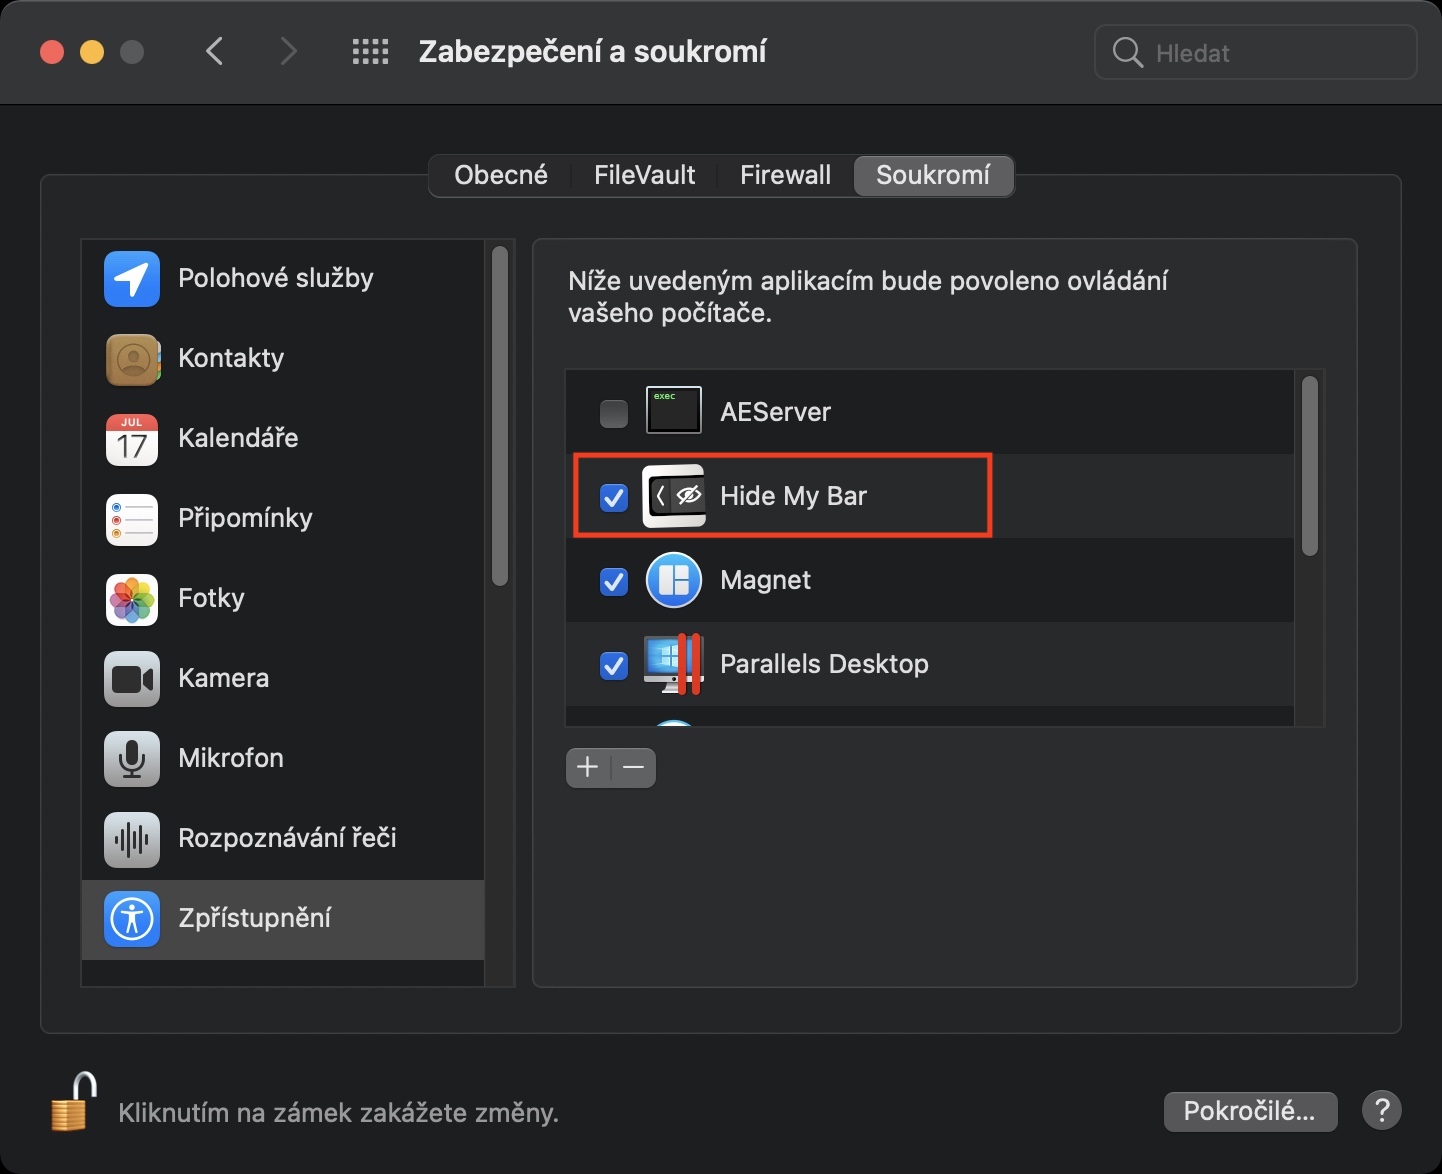Screen dimensions: 1442x1174
Task: Open the Fotky privacy section
Action: (131, 599)
